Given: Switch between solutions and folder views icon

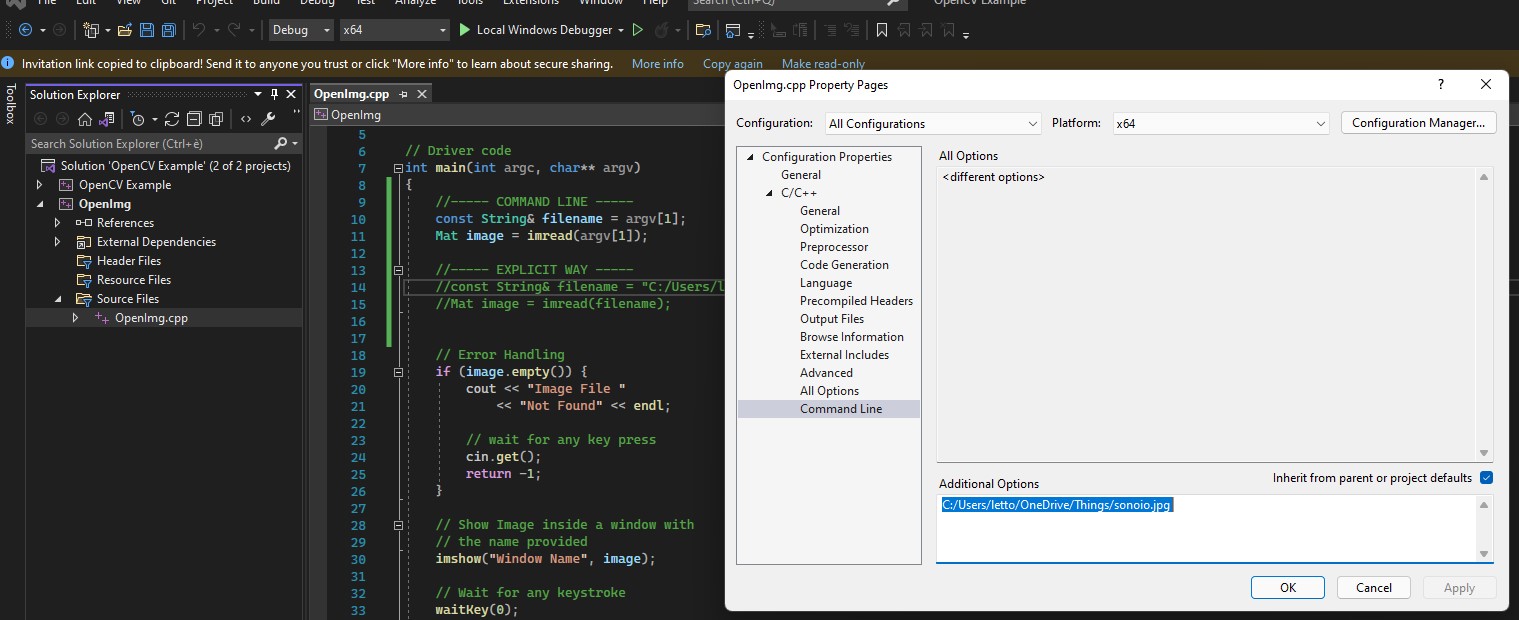Looking at the screenshot, I should point(106,119).
